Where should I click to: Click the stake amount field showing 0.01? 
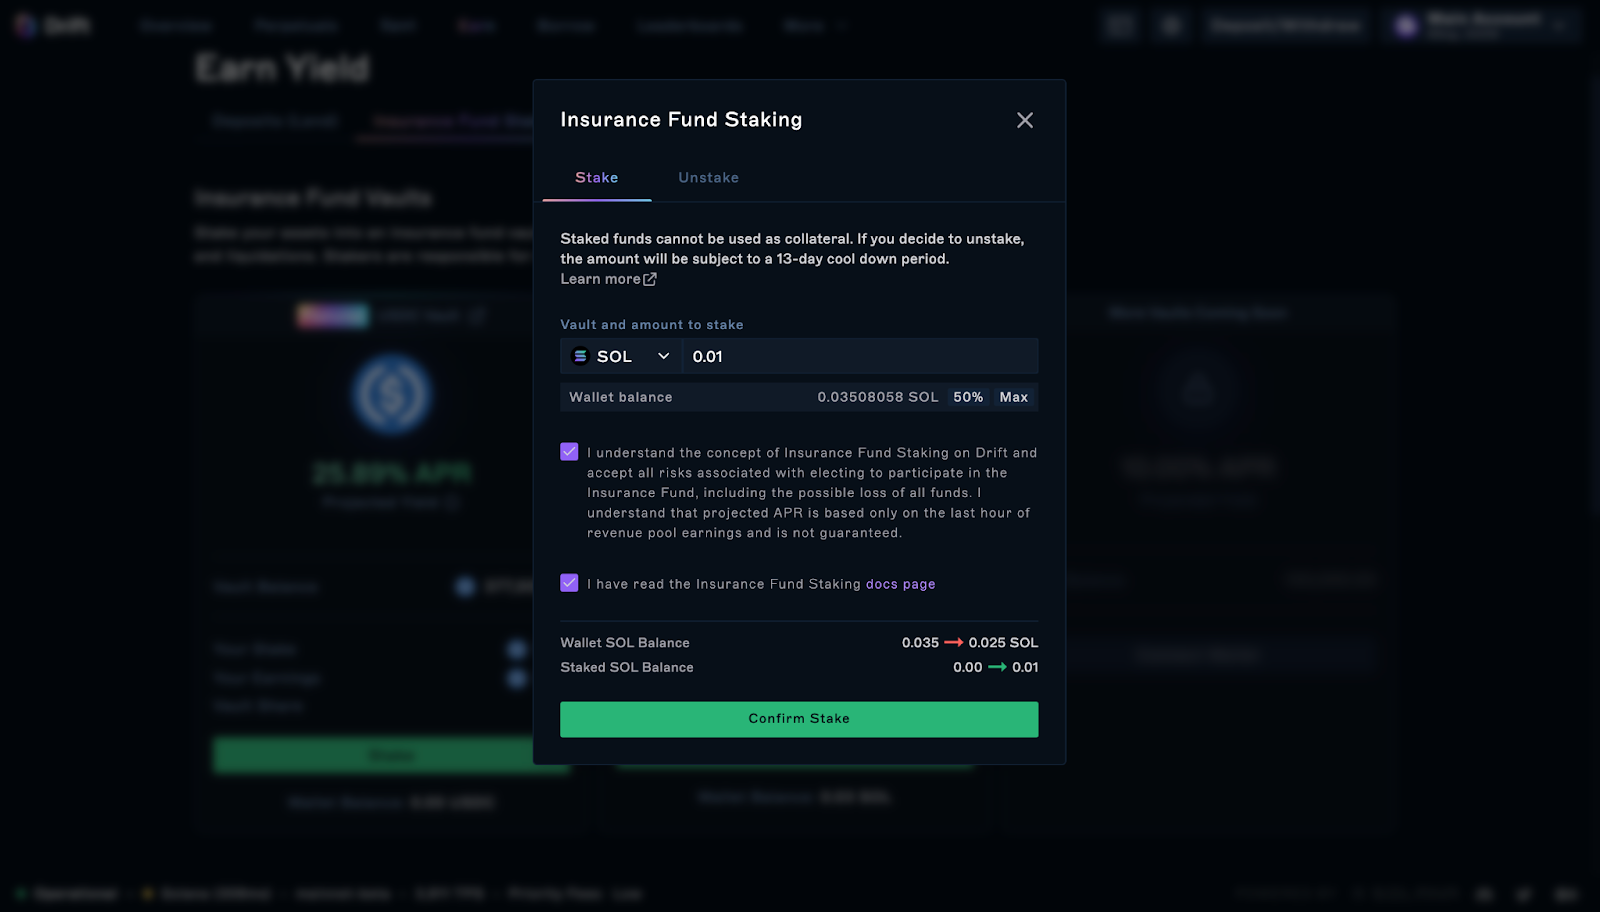(860, 356)
